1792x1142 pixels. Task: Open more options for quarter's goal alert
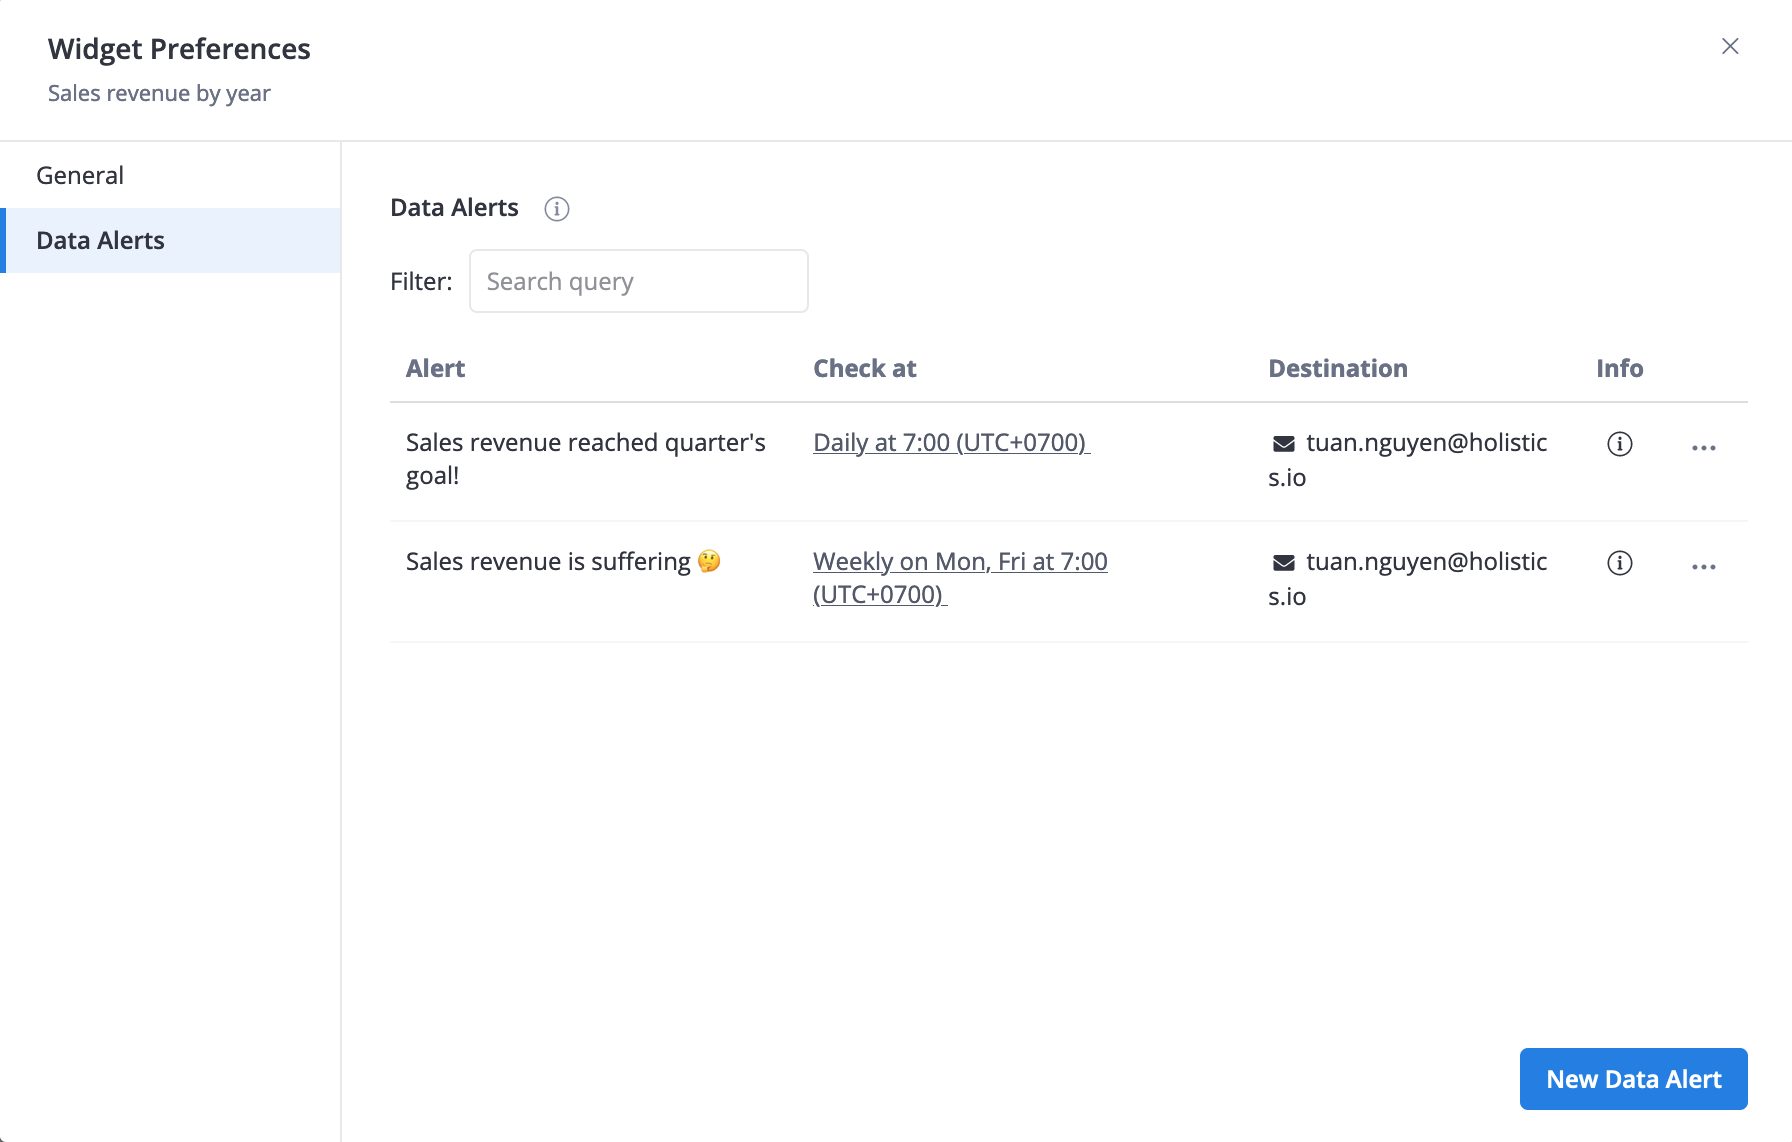(1704, 448)
